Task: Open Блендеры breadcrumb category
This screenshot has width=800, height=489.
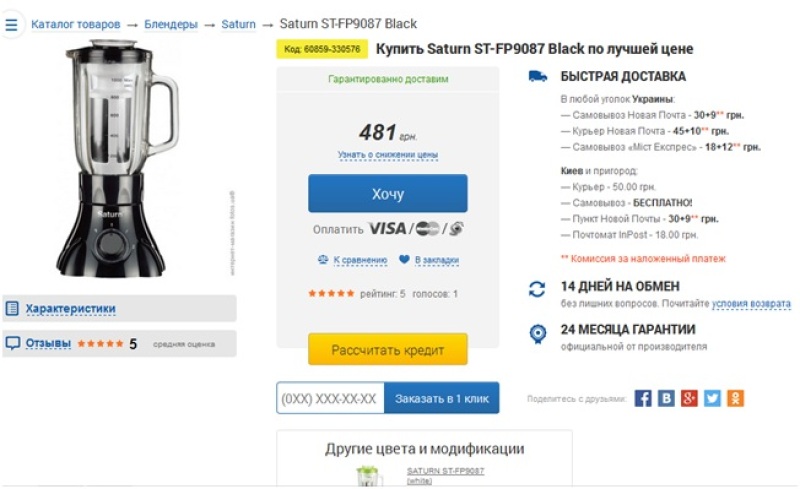Action: 170,24
